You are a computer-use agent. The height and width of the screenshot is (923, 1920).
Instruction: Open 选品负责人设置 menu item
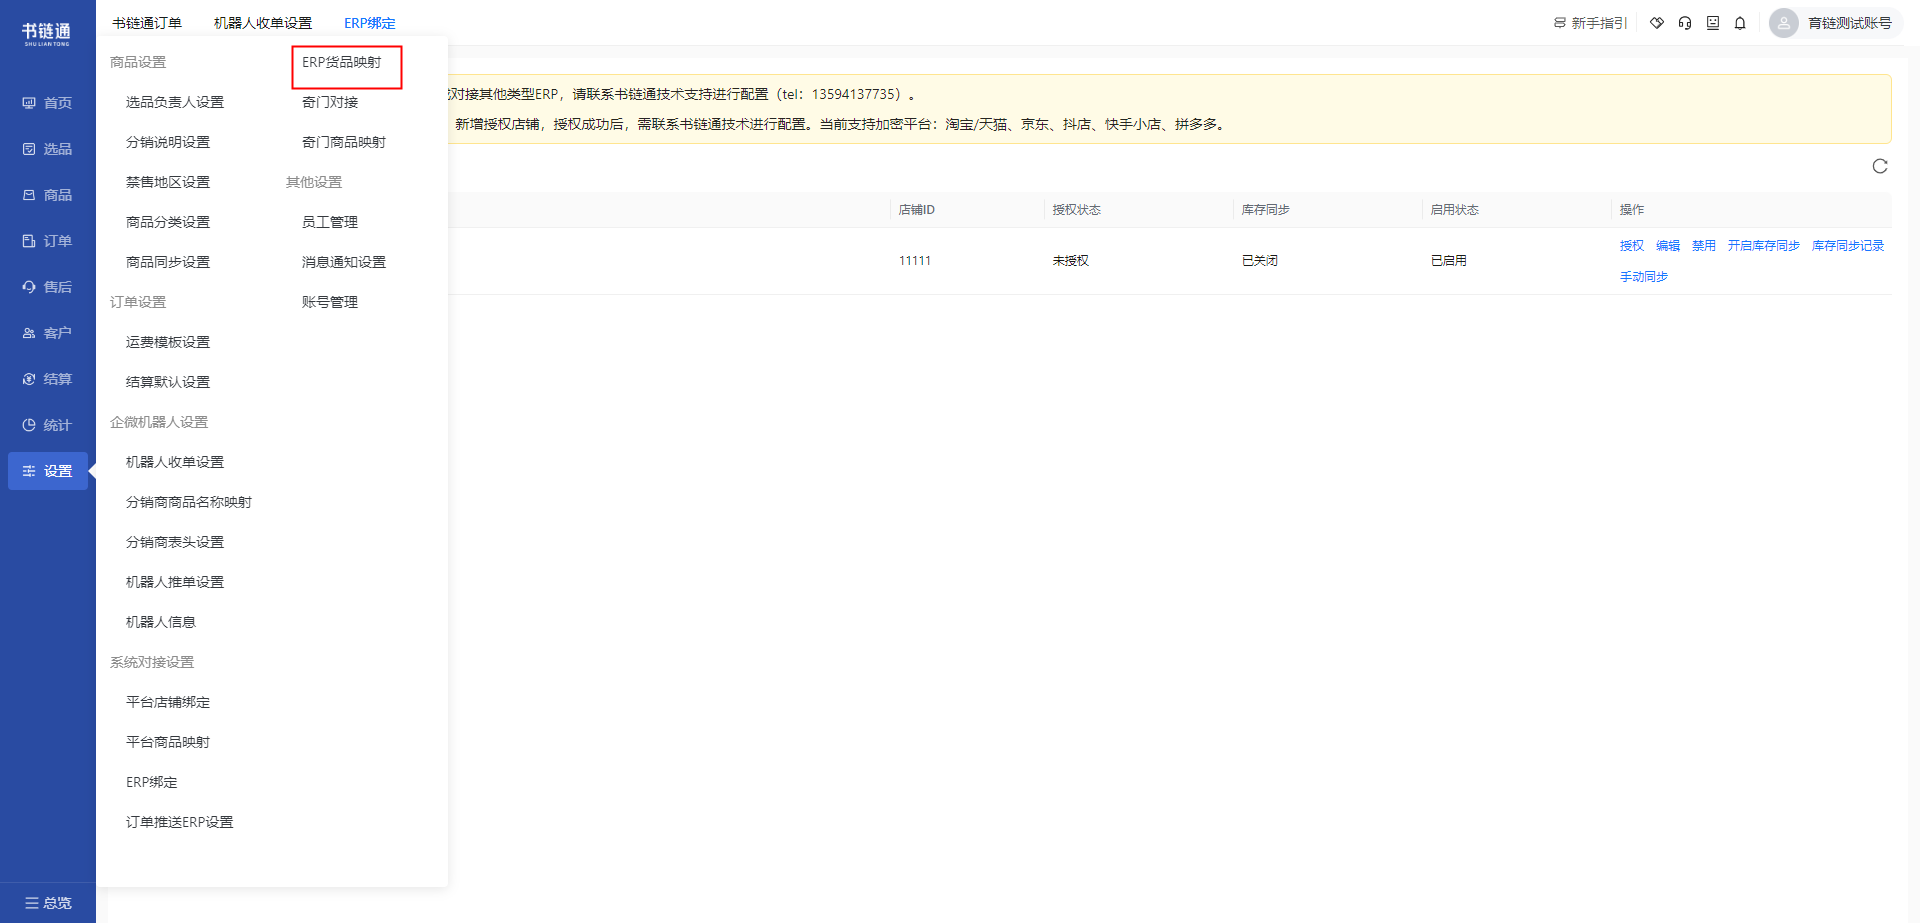175,102
